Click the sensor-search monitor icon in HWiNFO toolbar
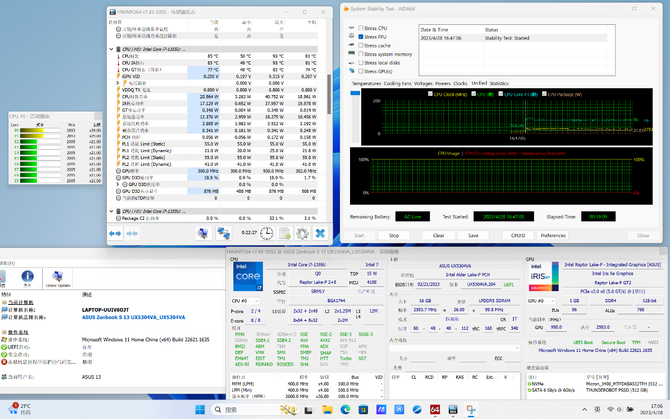The image size is (670, 419). pyautogui.click(x=203, y=233)
